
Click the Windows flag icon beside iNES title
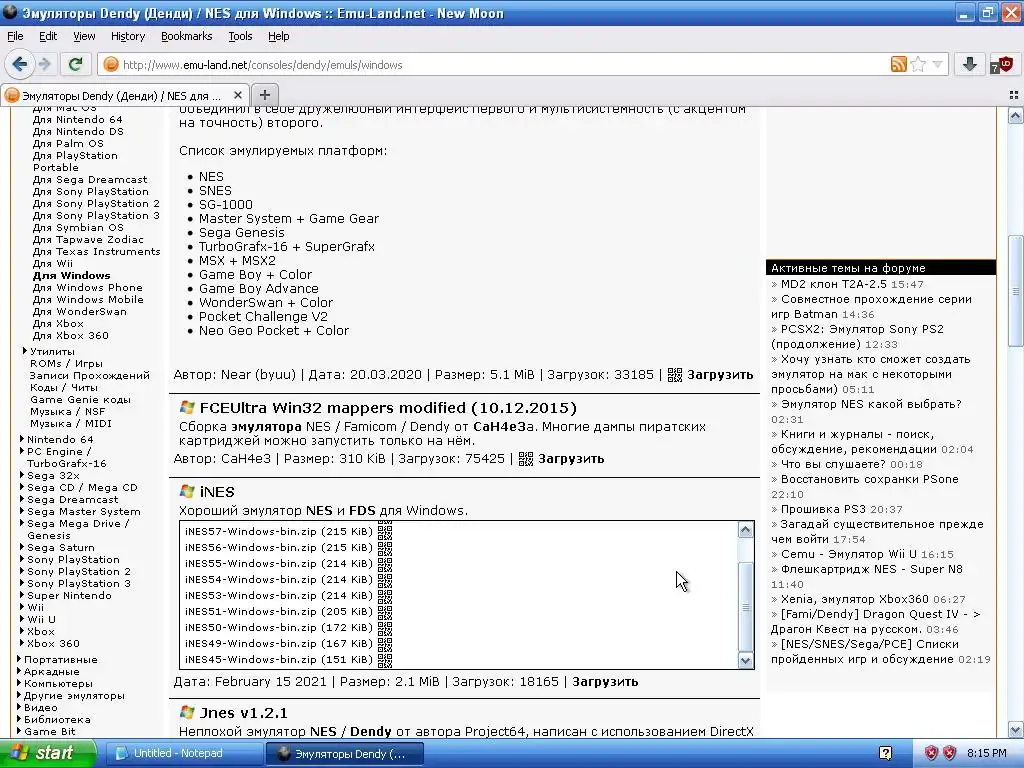(x=187, y=491)
